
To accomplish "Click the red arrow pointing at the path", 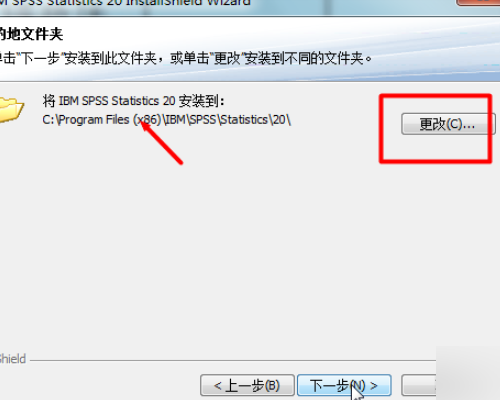I will [x=162, y=143].
